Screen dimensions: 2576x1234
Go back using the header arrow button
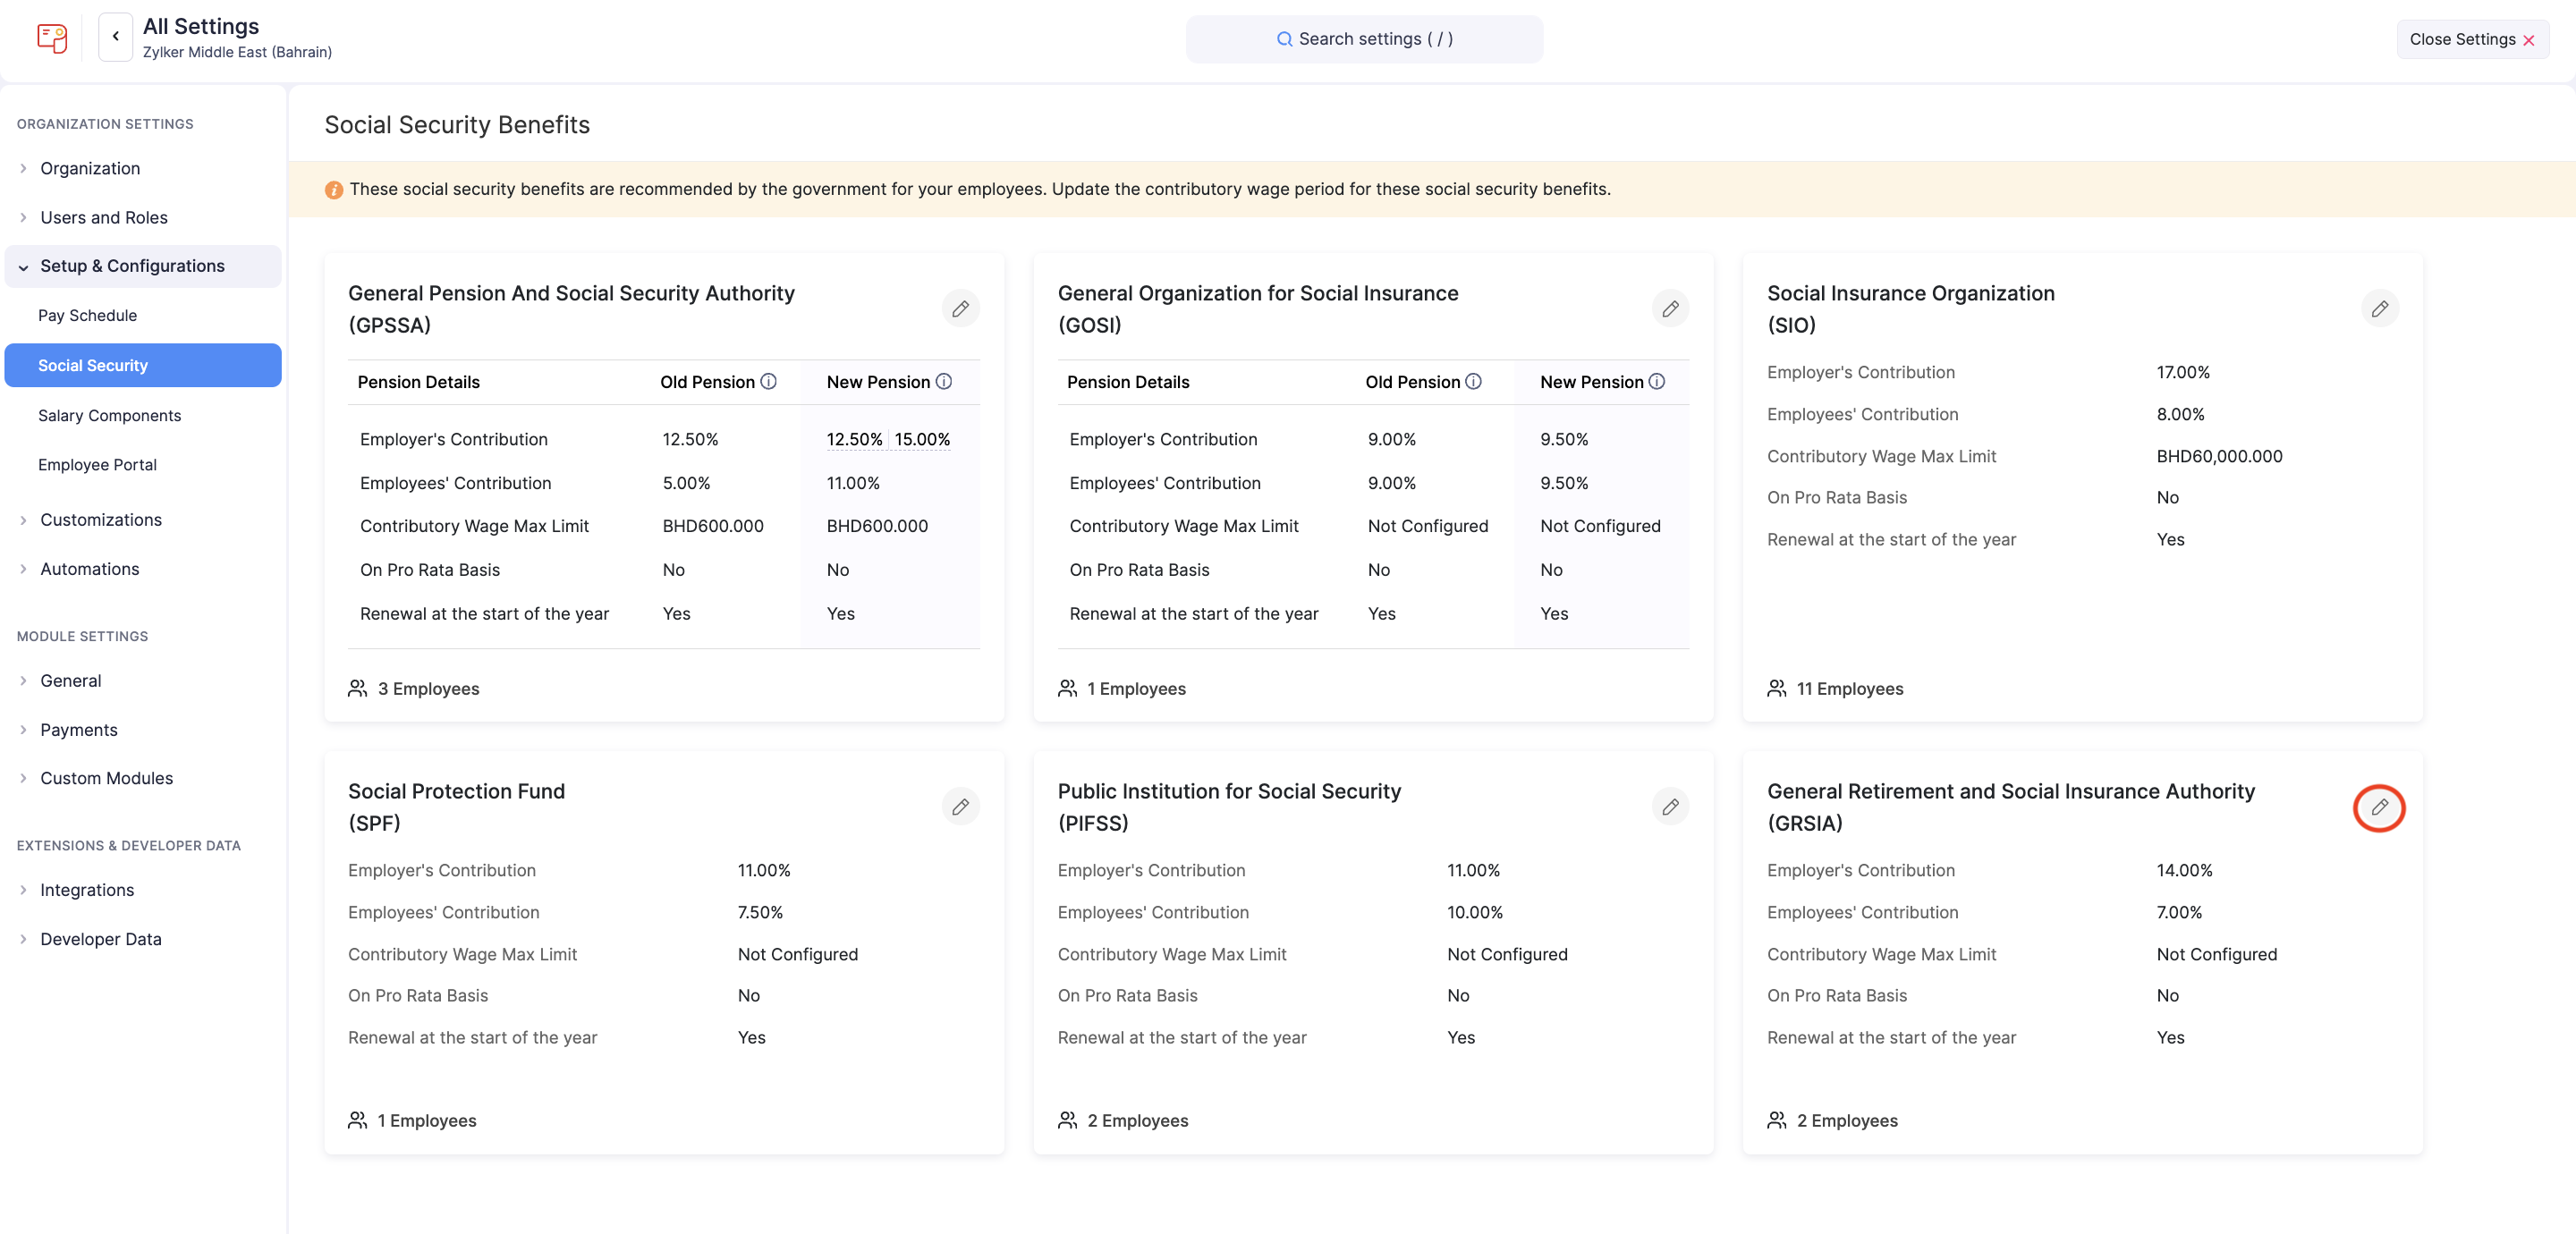click(116, 37)
